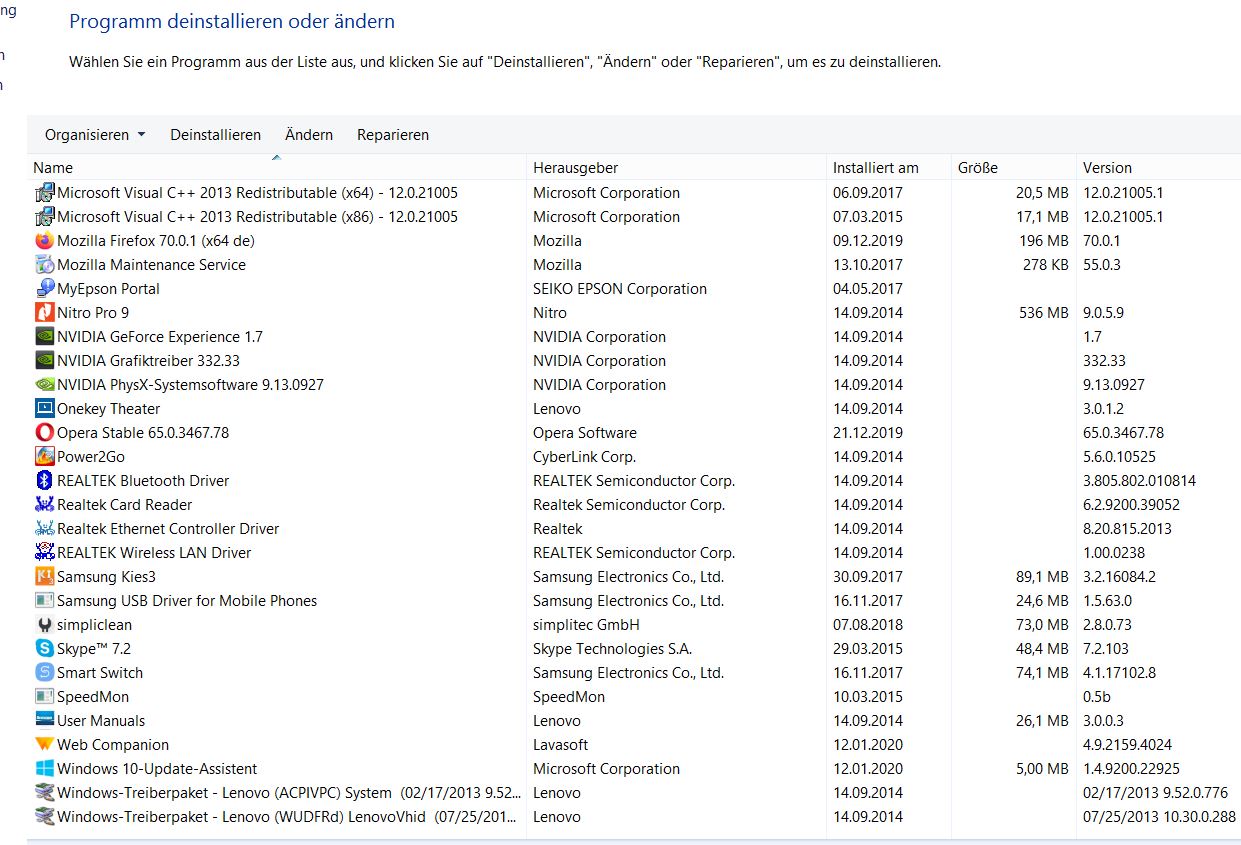Sort by the Größe column header
The height and width of the screenshot is (845, 1241).
1013,167
